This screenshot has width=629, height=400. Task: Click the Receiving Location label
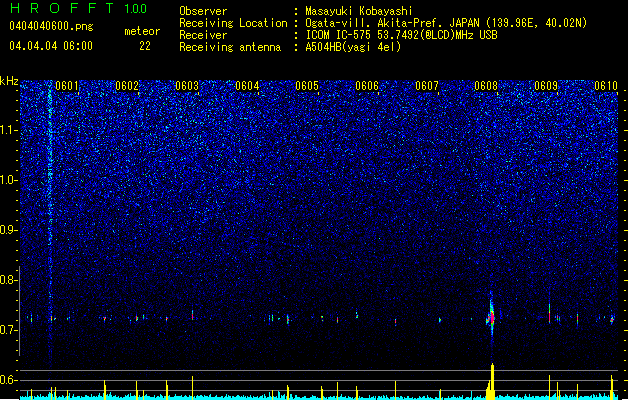(233, 23)
